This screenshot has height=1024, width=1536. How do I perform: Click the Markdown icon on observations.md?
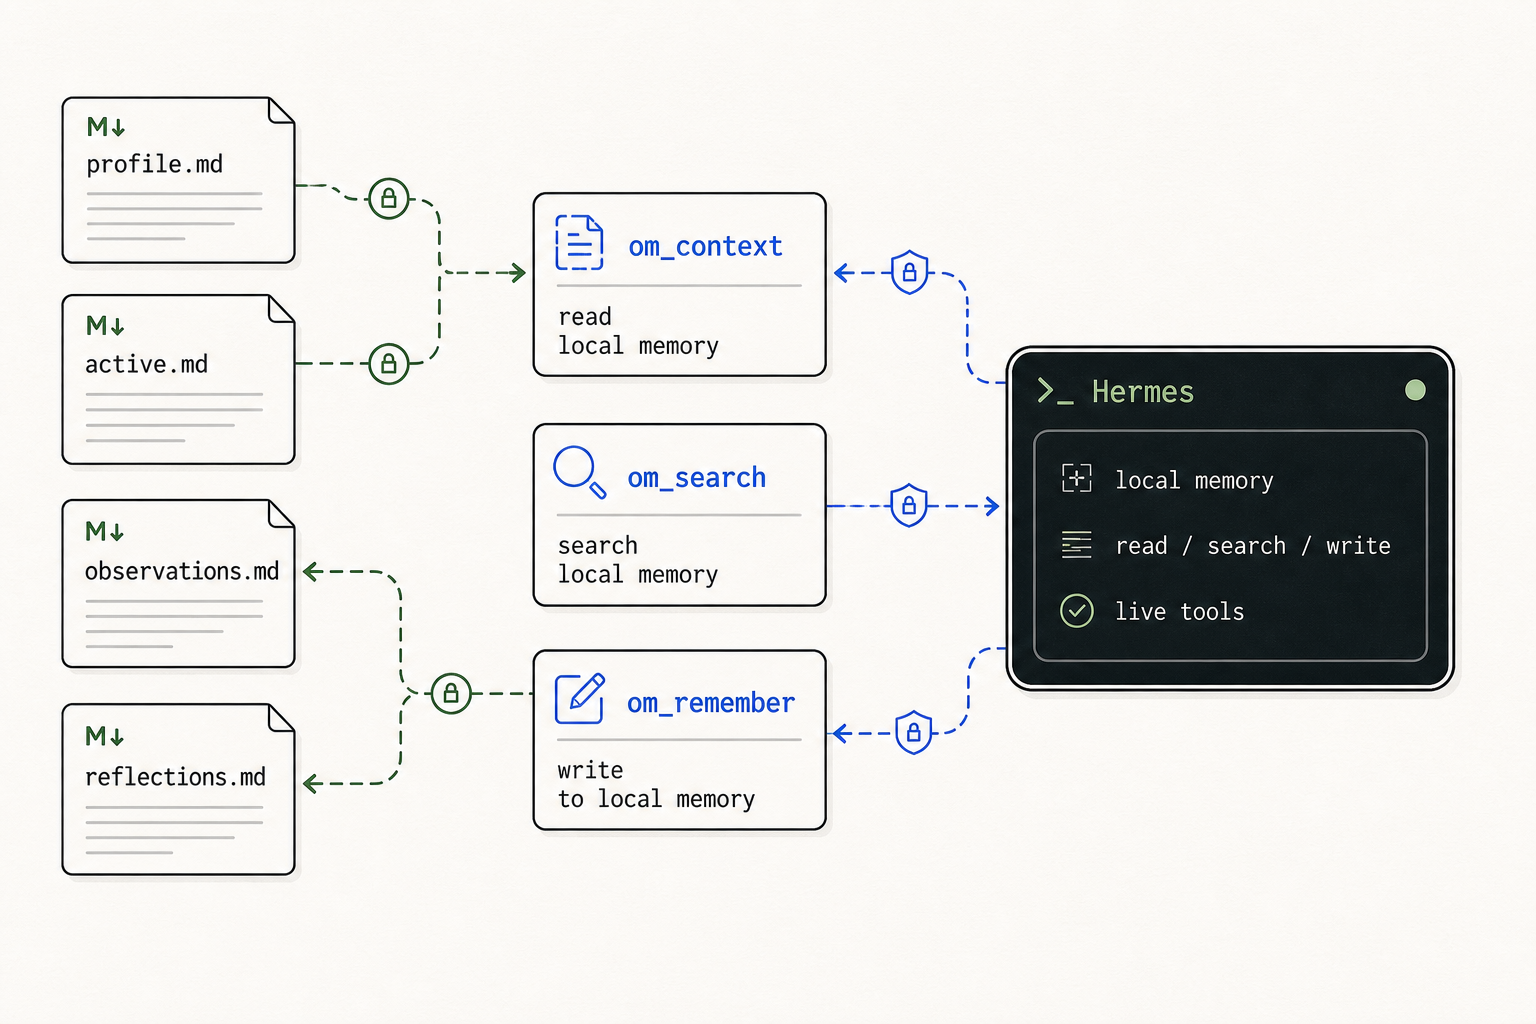tap(105, 531)
